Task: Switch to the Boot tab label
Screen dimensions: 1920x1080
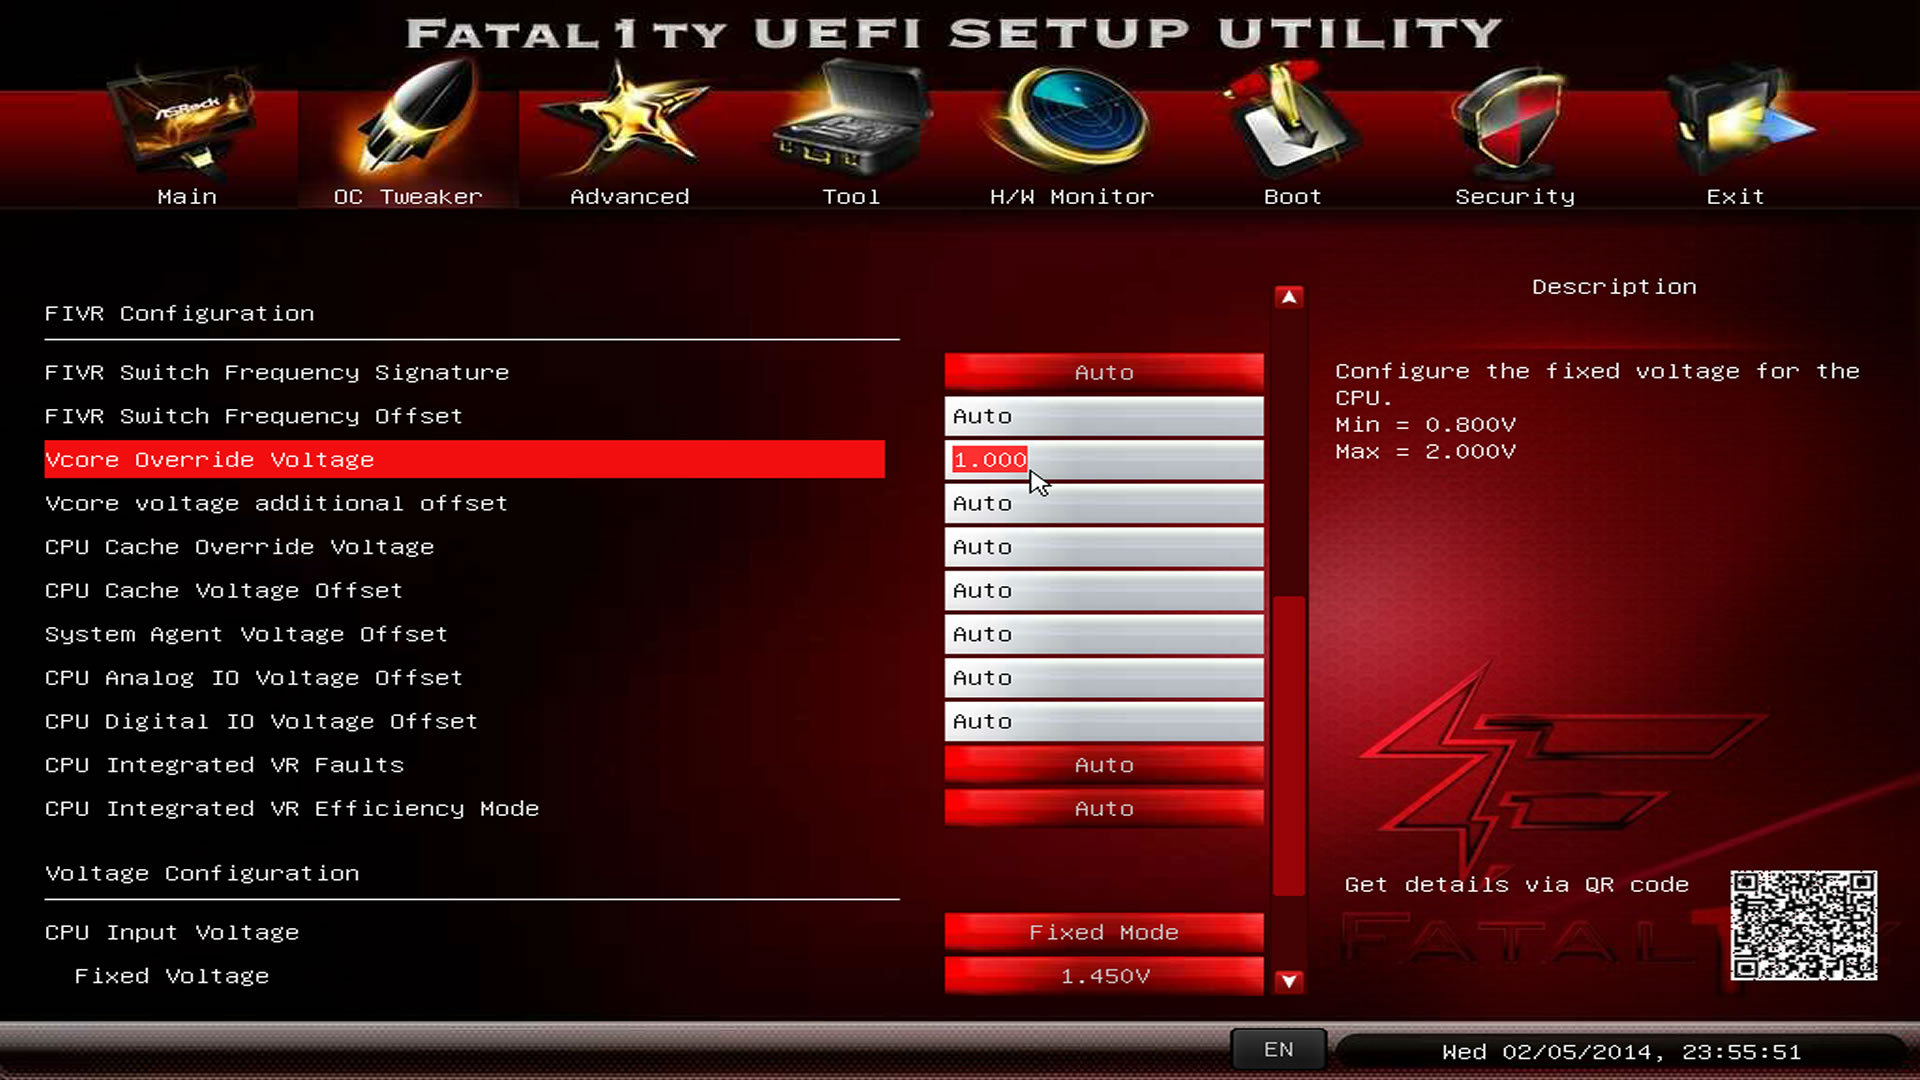Action: coord(1292,197)
